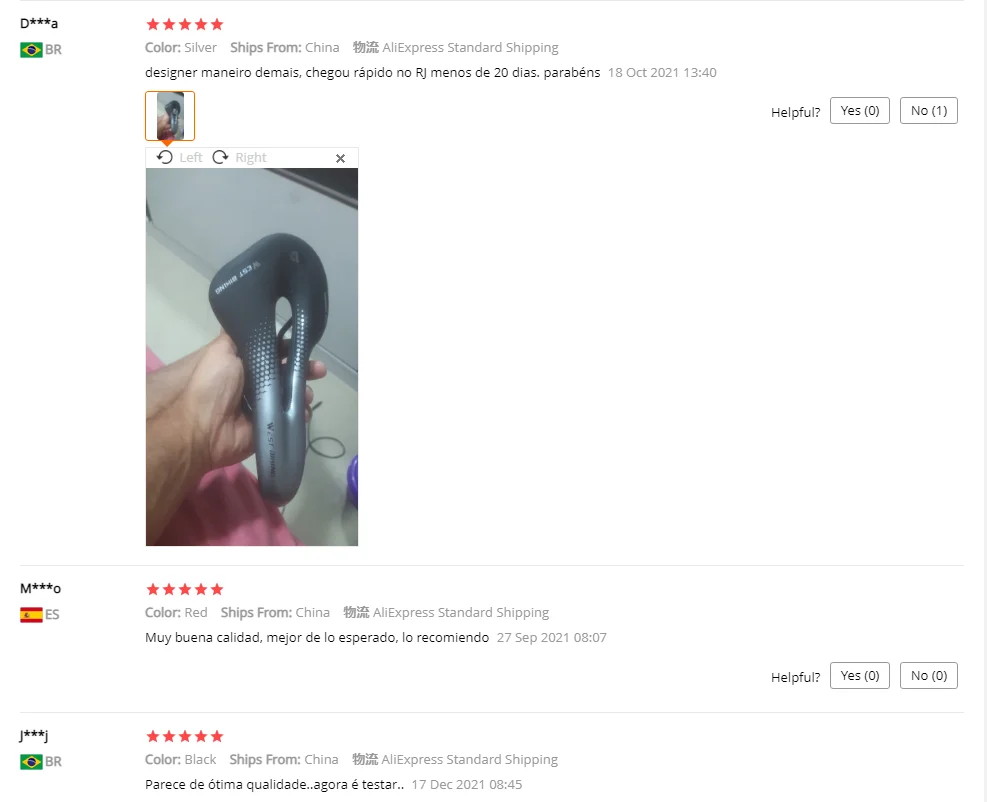Image resolution: width=987 pixels, height=802 pixels.
Task: Click the rotate Right arrow icon
Action: point(220,157)
